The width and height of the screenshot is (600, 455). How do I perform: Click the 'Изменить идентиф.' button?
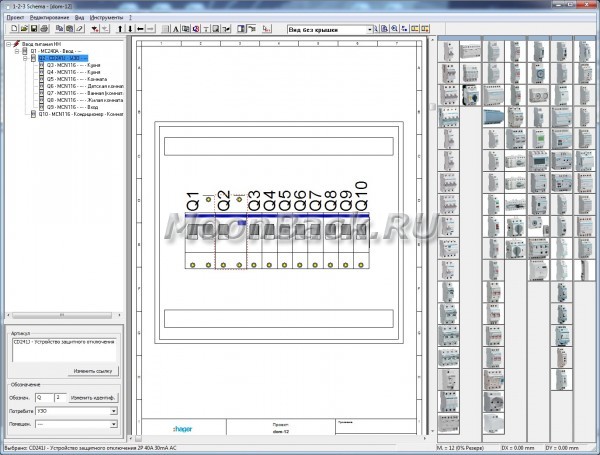(x=94, y=397)
